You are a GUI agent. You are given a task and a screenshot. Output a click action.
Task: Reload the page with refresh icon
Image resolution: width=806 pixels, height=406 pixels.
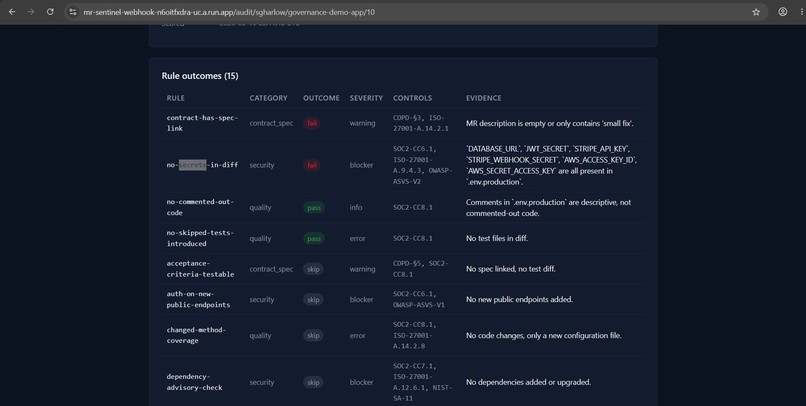point(50,12)
